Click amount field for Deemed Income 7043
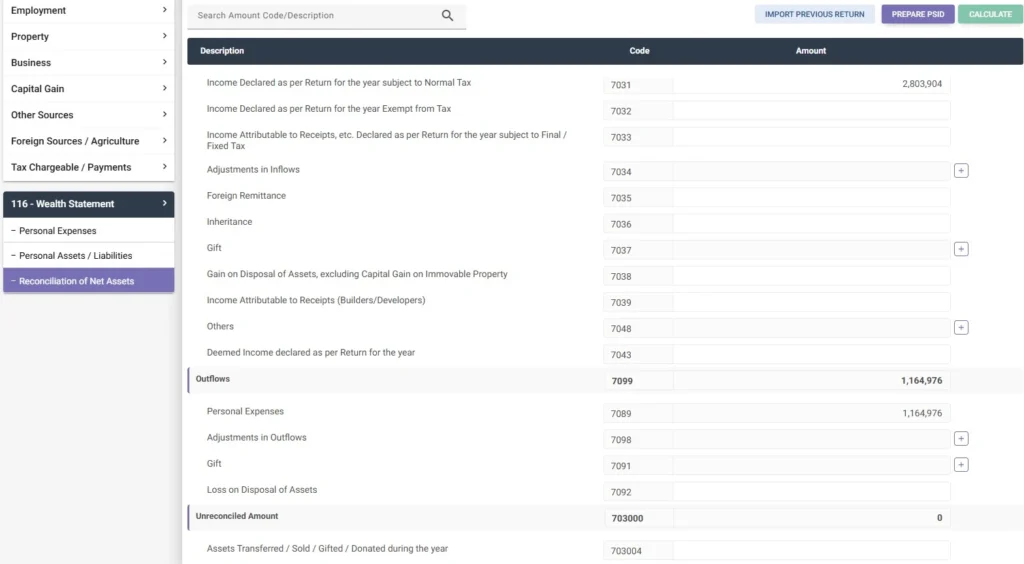The height and width of the screenshot is (564, 1024). pos(811,354)
